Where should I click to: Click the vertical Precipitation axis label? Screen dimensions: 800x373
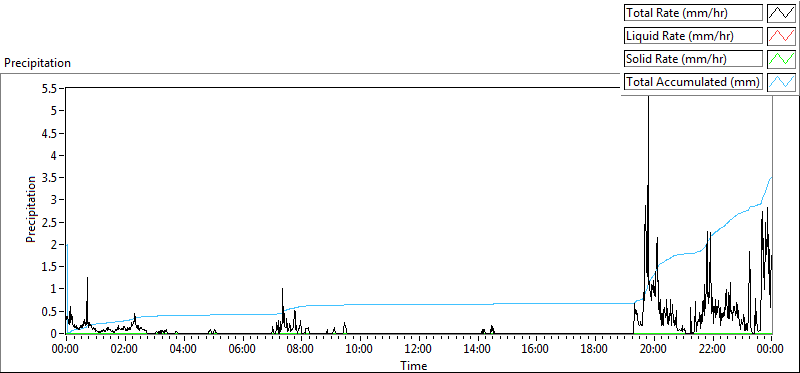(32, 209)
